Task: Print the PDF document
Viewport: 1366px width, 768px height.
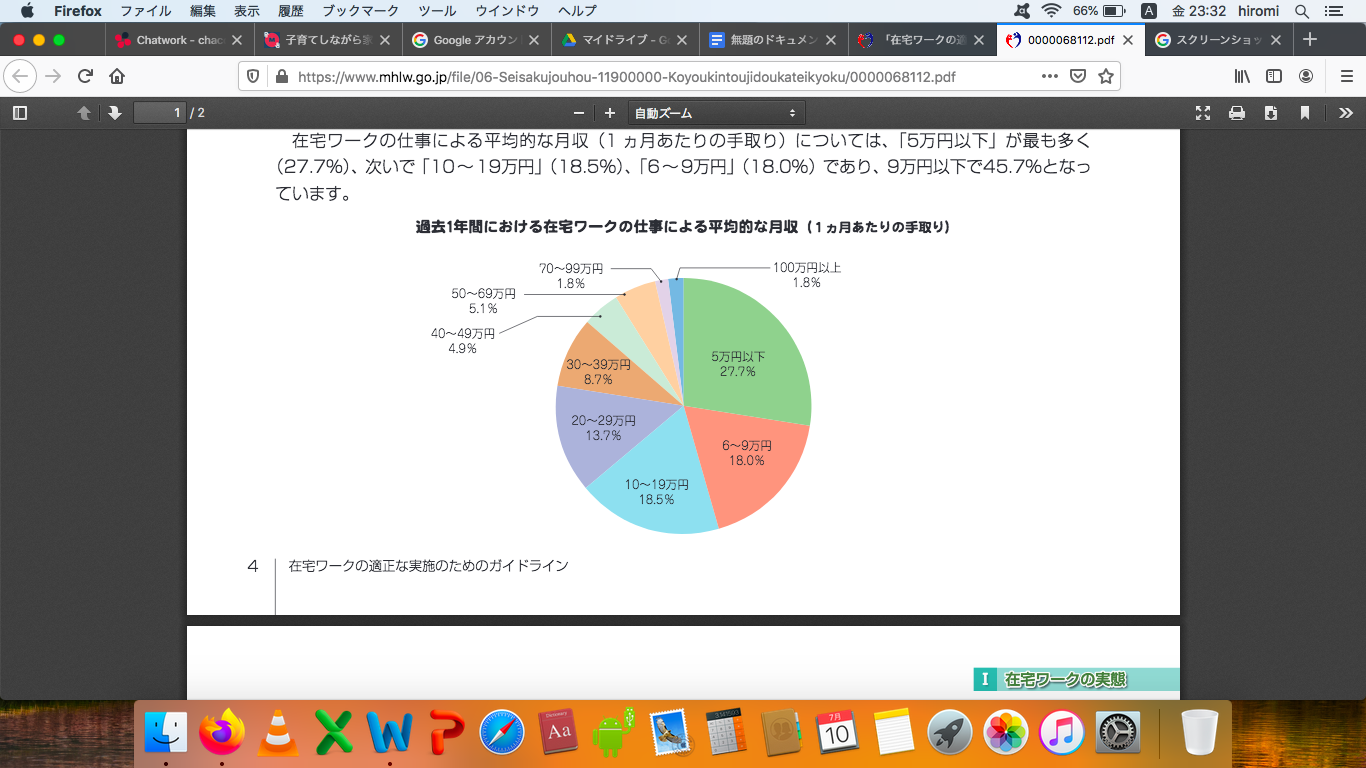Action: [1237, 113]
